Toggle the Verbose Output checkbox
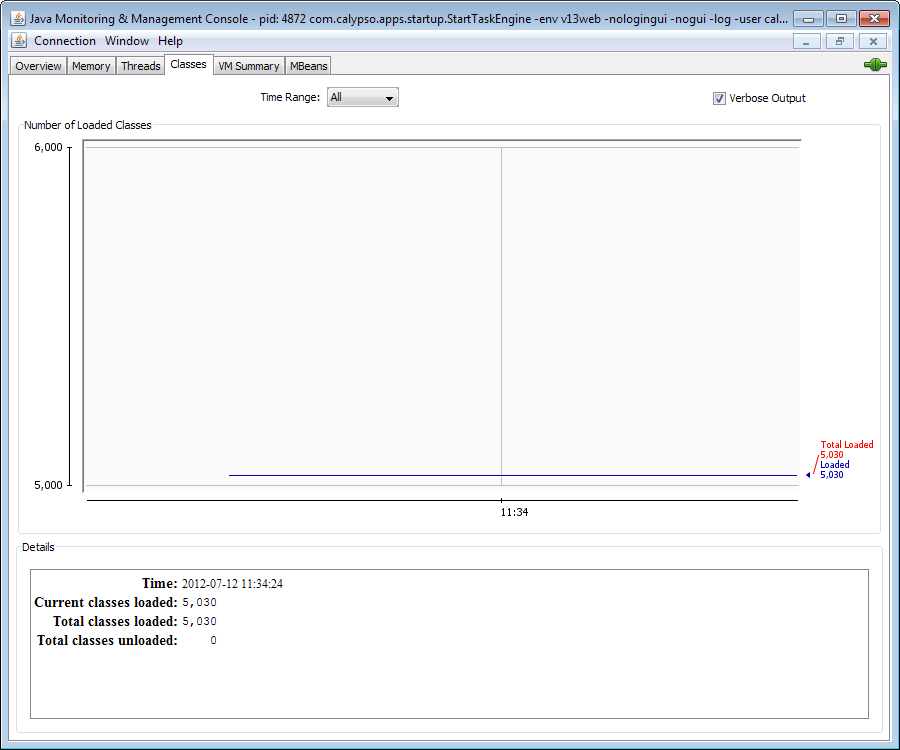This screenshot has height=750, width=900. tap(719, 99)
